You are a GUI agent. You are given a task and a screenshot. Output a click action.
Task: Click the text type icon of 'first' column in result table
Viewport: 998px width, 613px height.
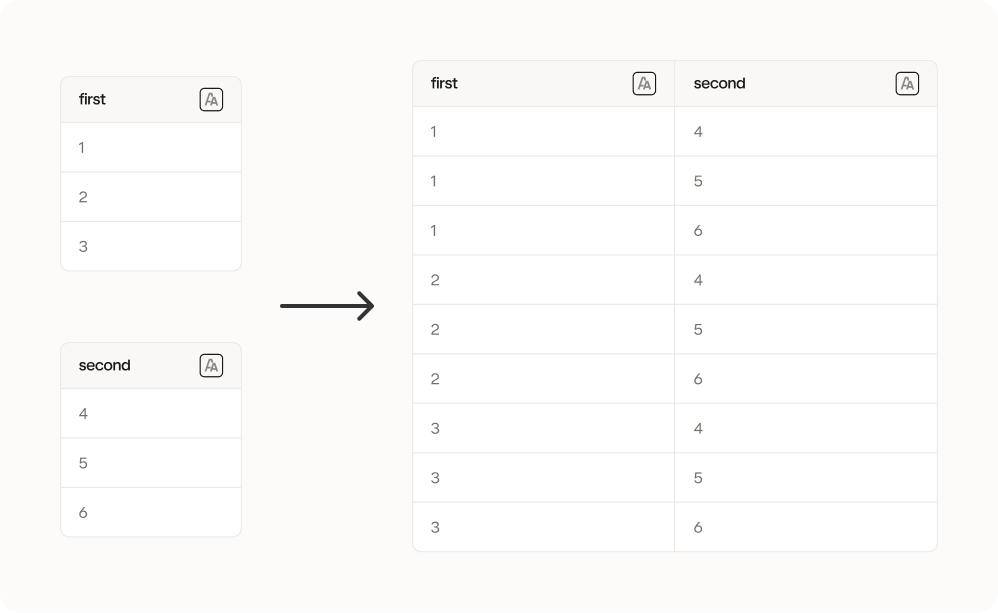click(644, 84)
